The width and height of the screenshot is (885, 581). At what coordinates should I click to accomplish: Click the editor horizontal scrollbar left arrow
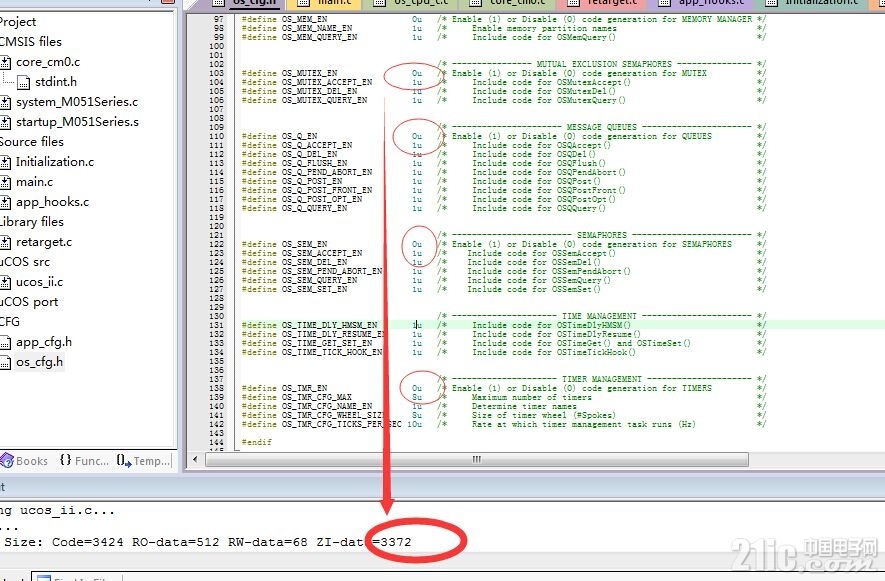pos(195,460)
